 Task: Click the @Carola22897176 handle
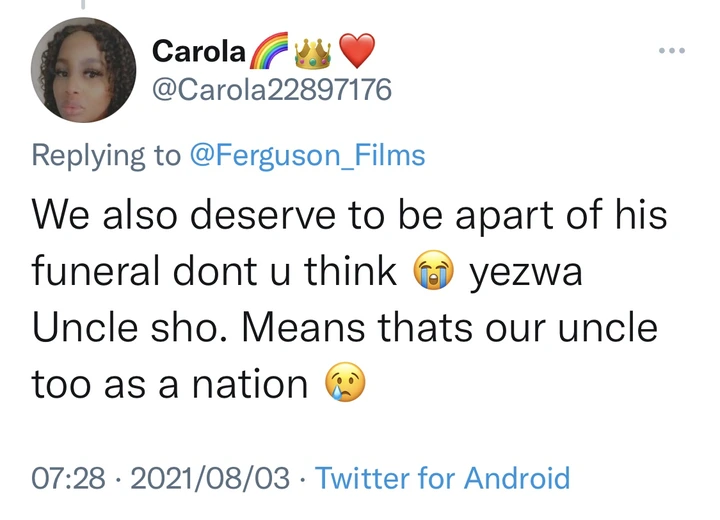coord(271,91)
